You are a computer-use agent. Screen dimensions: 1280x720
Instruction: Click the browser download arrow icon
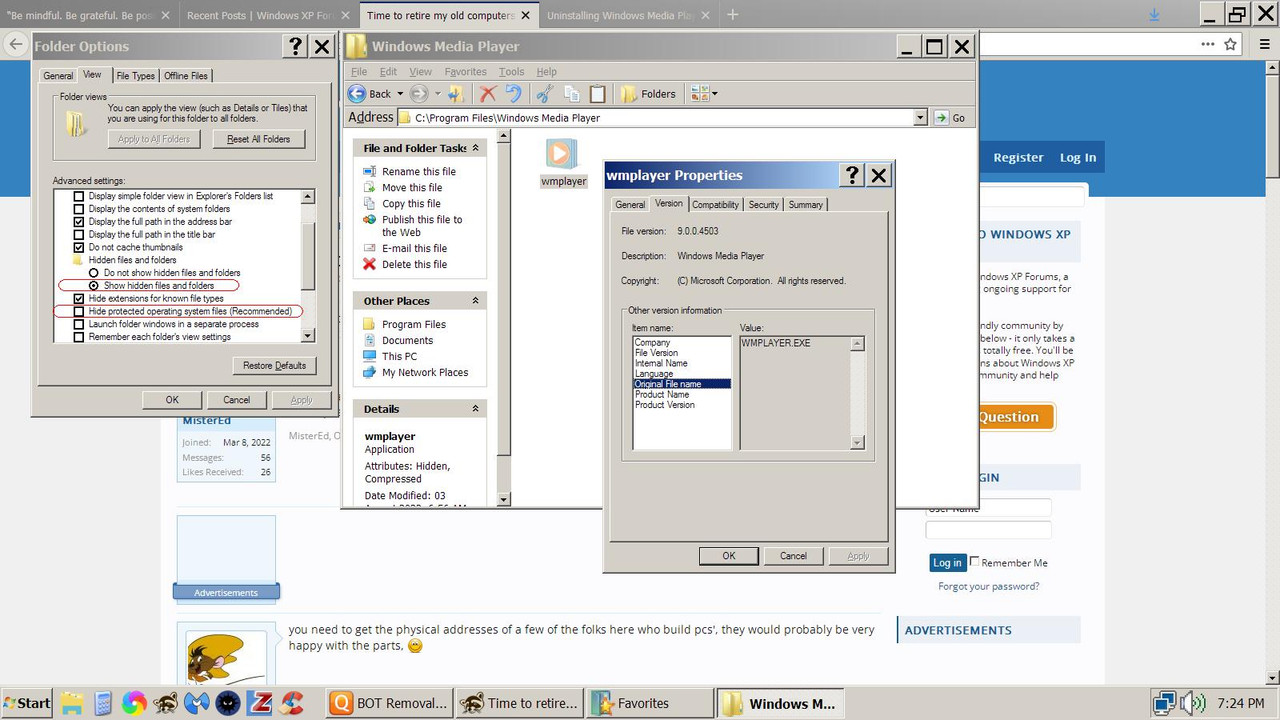click(x=1155, y=15)
